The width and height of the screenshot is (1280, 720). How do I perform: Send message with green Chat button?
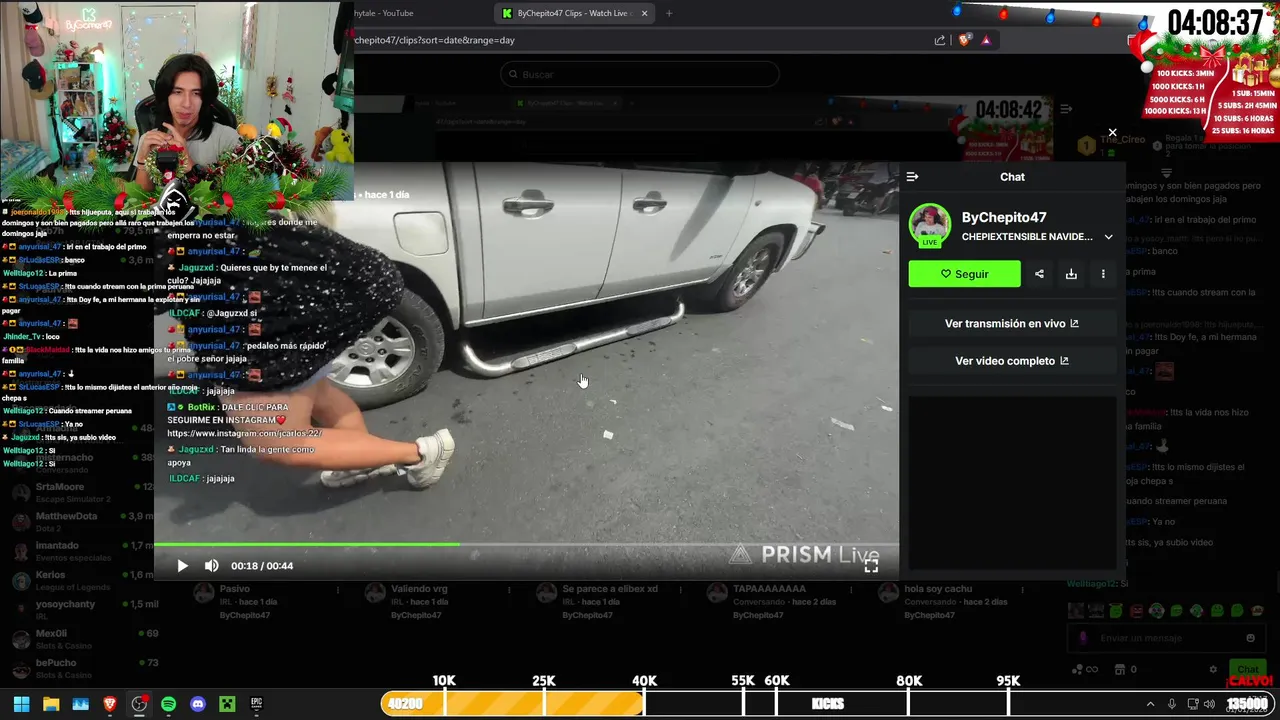click(x=1247, y=670)
